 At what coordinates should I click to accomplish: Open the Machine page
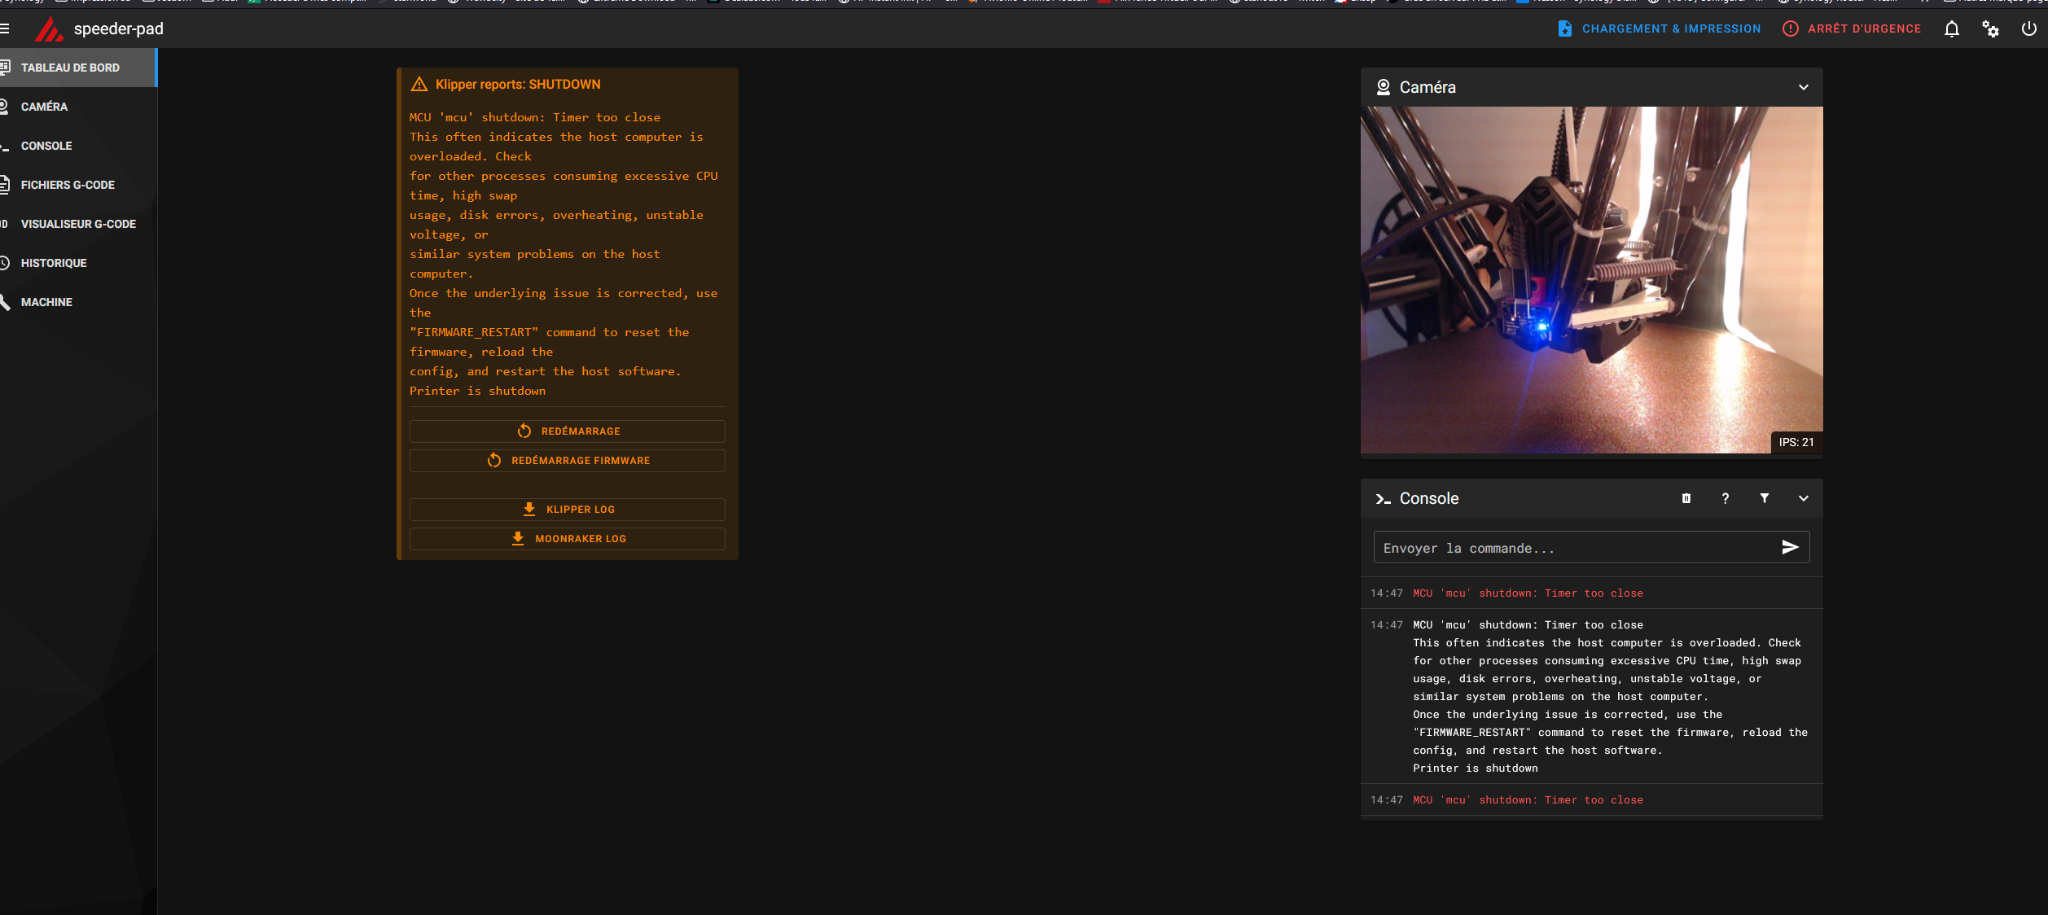[78, 302]
